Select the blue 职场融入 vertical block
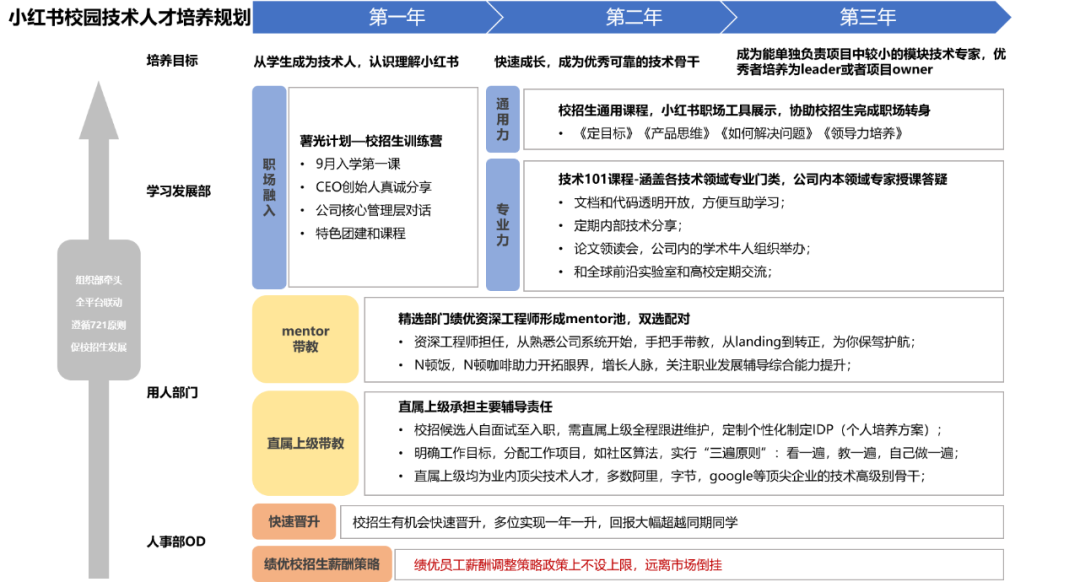 [269, 187]
